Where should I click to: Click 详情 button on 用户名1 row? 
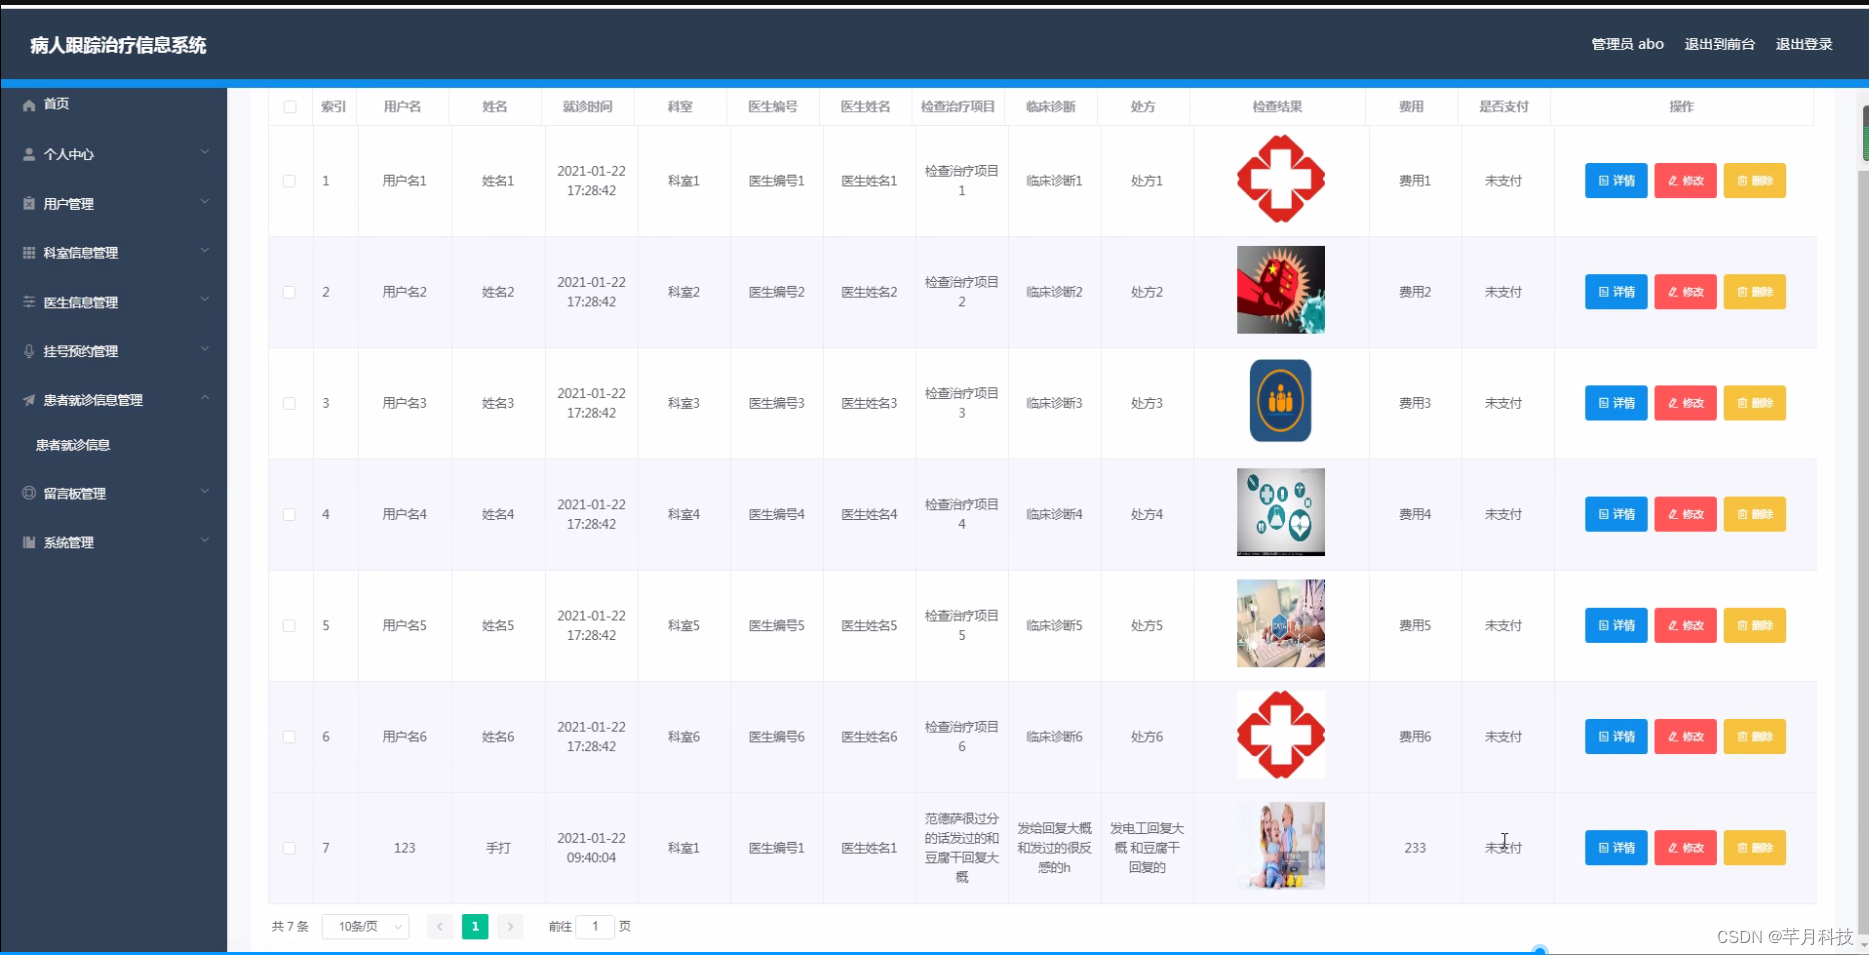(1616, 181)
